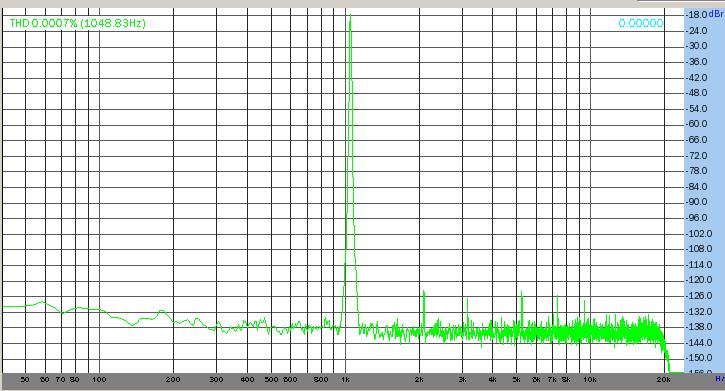The image size is (725, 391).
Task: Click the 20k frequency axis label
Action: click(x=664, y=379)
